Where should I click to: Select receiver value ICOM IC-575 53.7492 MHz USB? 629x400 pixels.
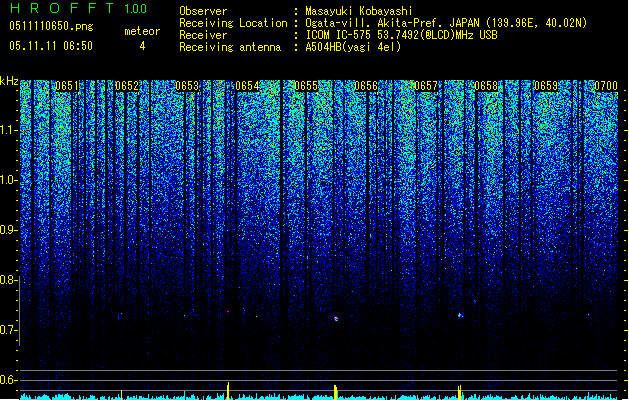click(x=401, y=35)
